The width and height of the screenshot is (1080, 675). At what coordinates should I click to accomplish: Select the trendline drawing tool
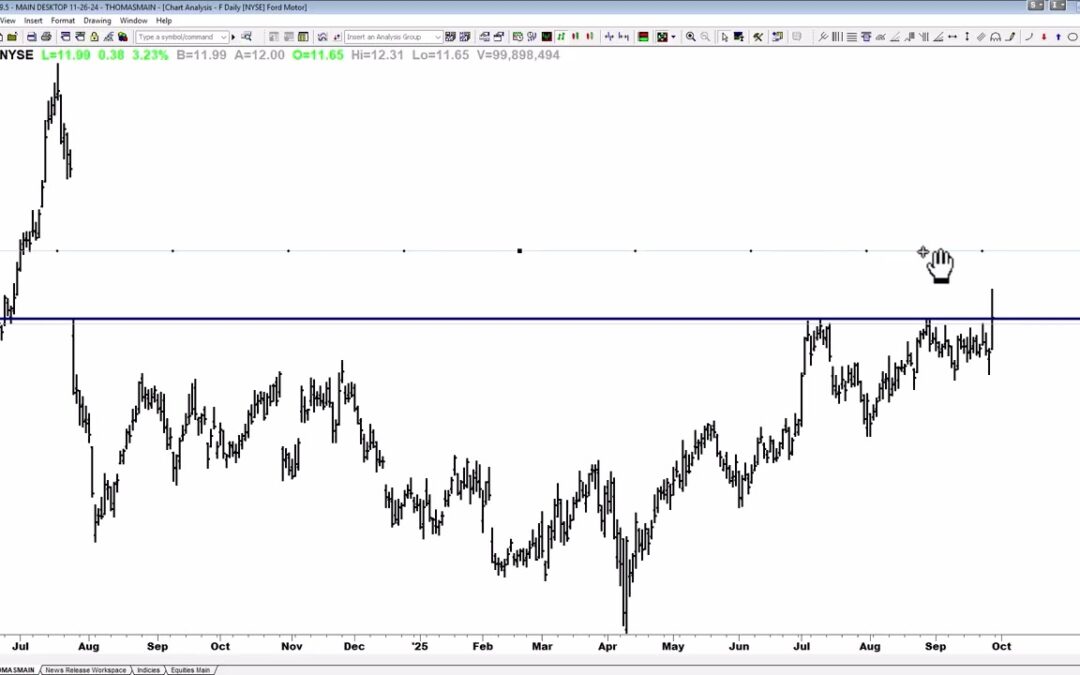pyautogui.click(x=824, y=36)
